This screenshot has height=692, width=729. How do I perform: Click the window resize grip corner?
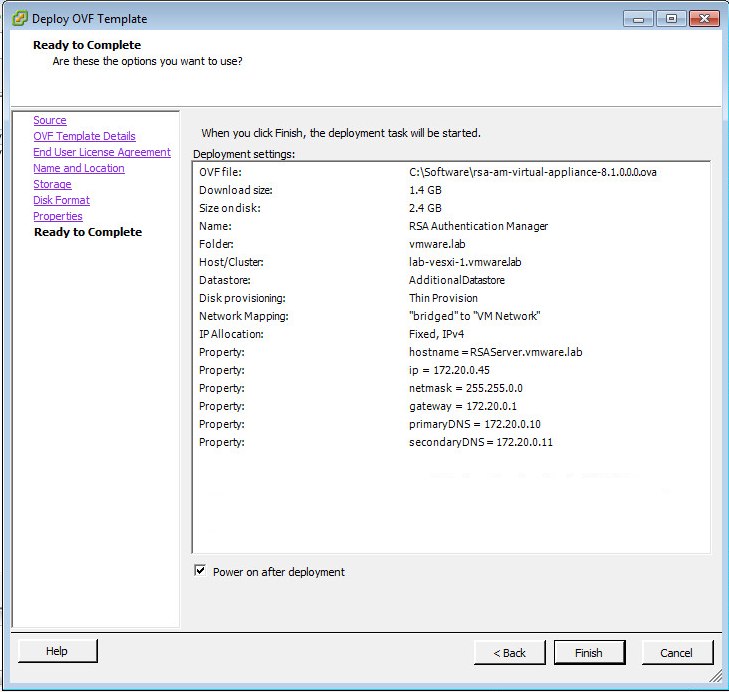tap(716, 676)
